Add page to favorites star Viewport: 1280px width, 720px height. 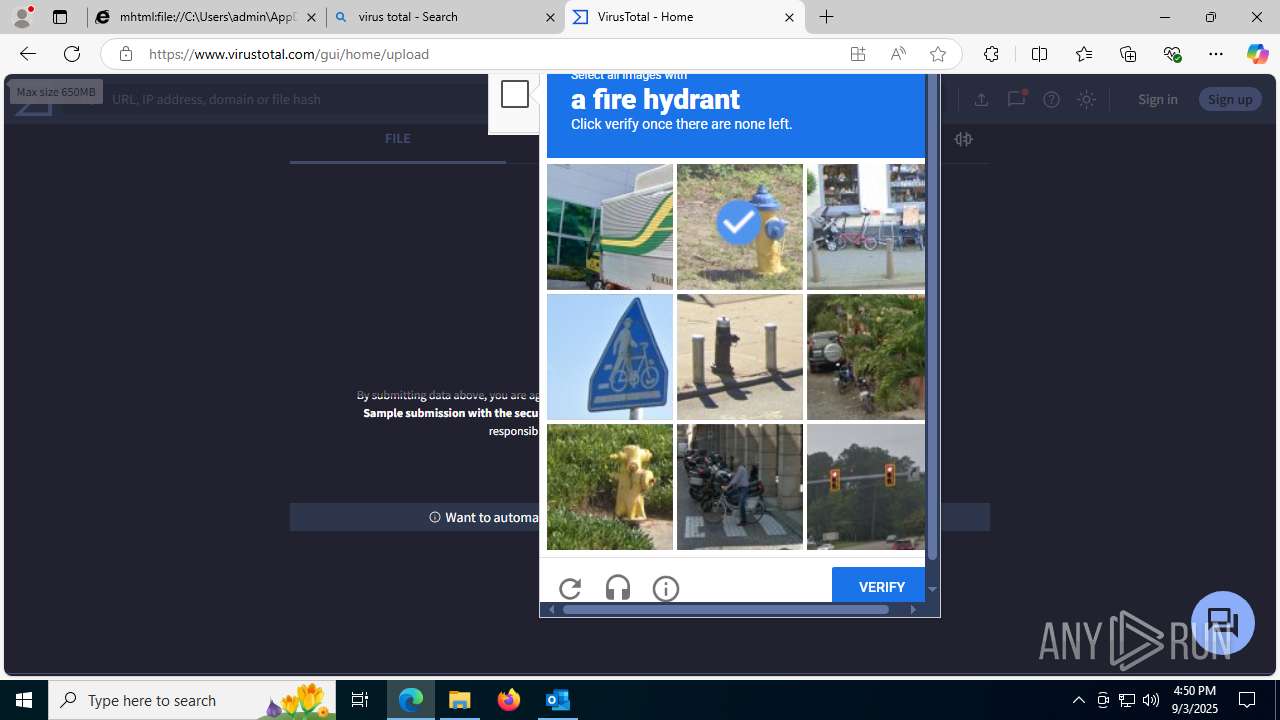(938, 54)
